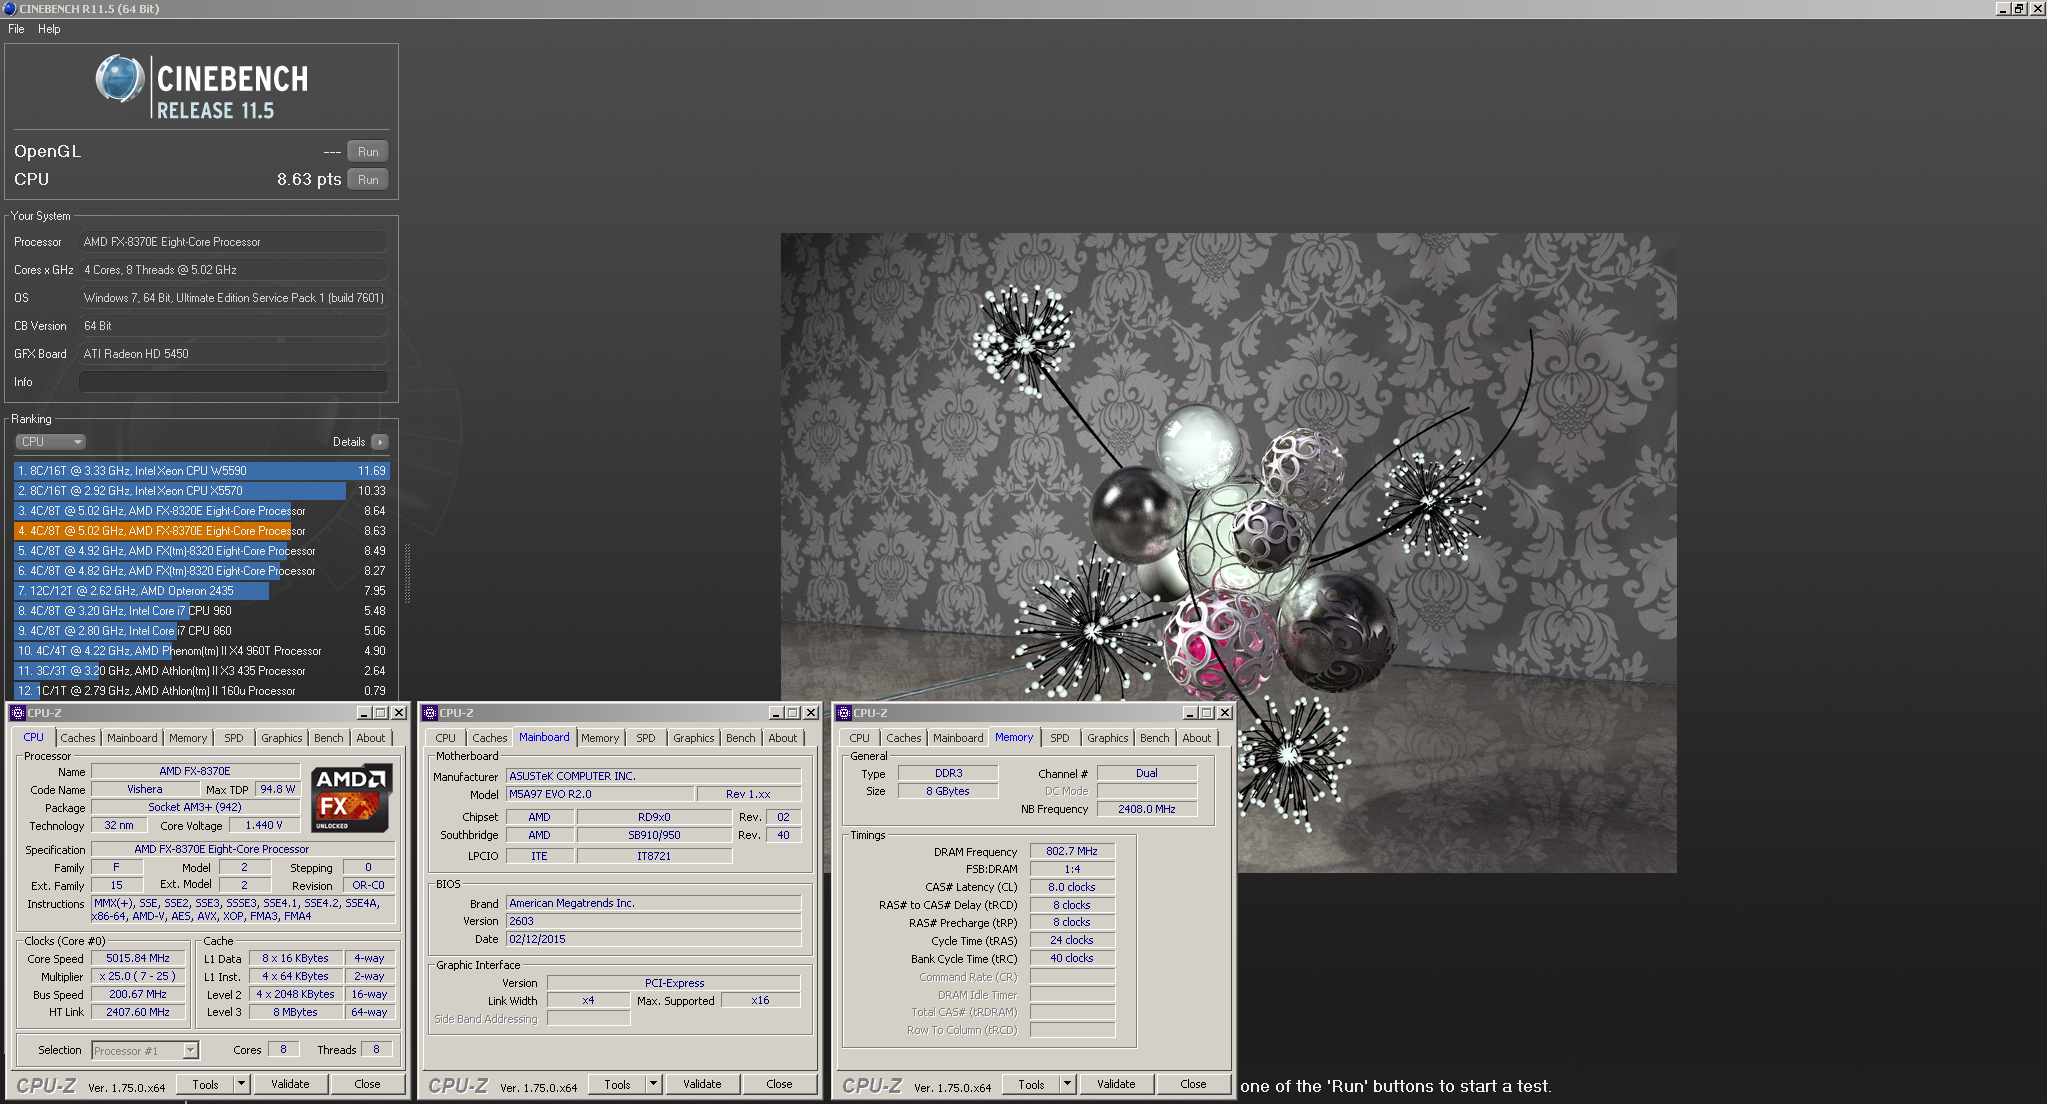Click the Ranking panel resize grip
Screen dimensions: 2047x1104
click(407, 573)
